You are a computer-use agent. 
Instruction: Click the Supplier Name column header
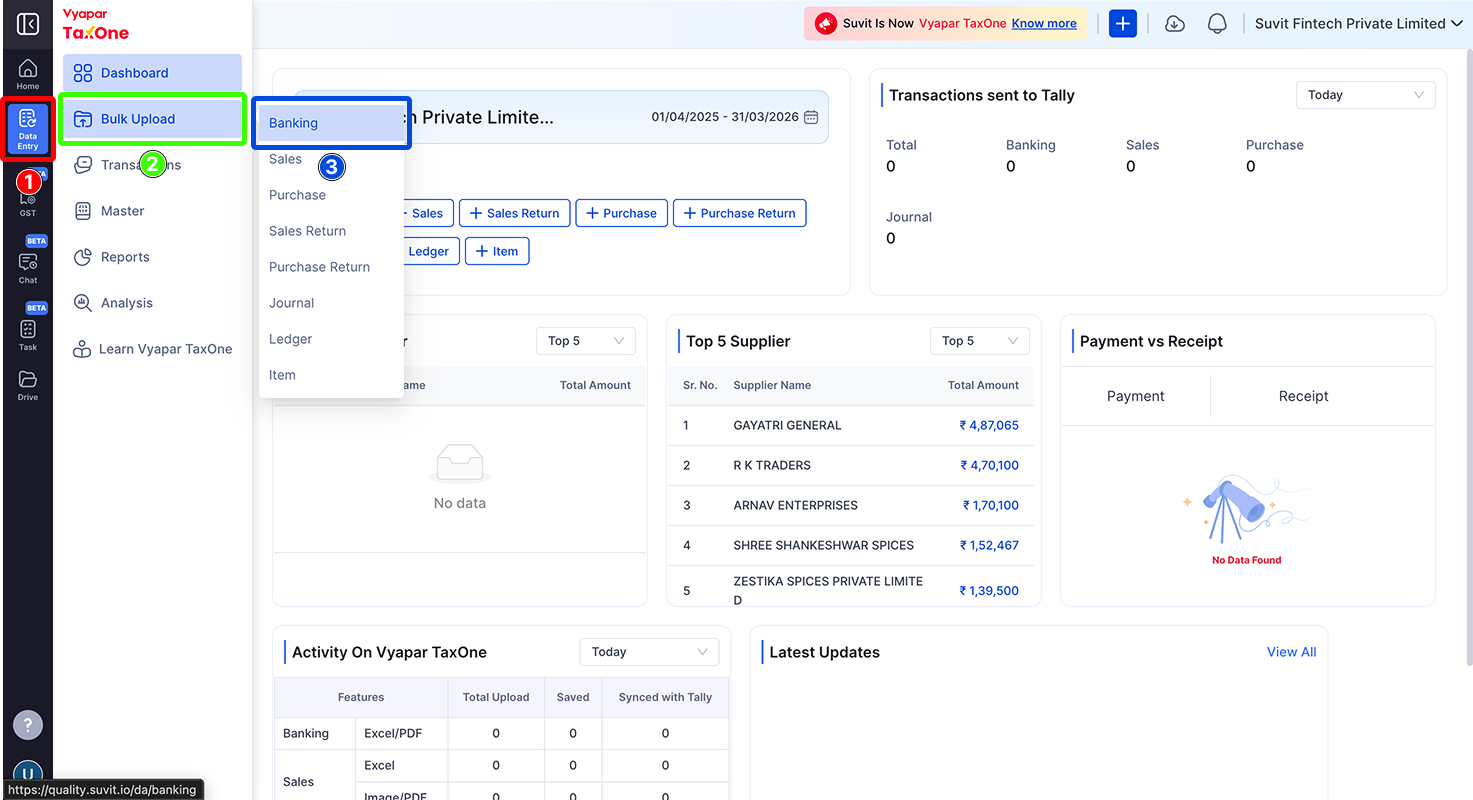pos(772,385)
